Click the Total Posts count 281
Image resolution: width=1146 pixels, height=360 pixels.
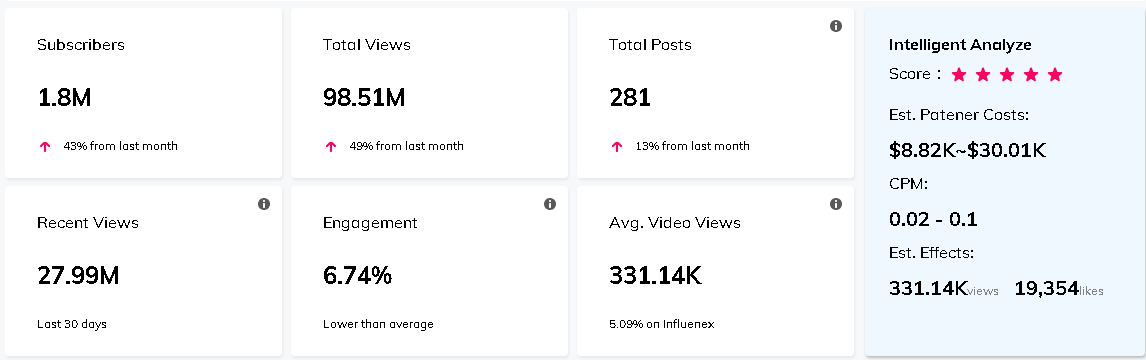click(x=629, y=97)
